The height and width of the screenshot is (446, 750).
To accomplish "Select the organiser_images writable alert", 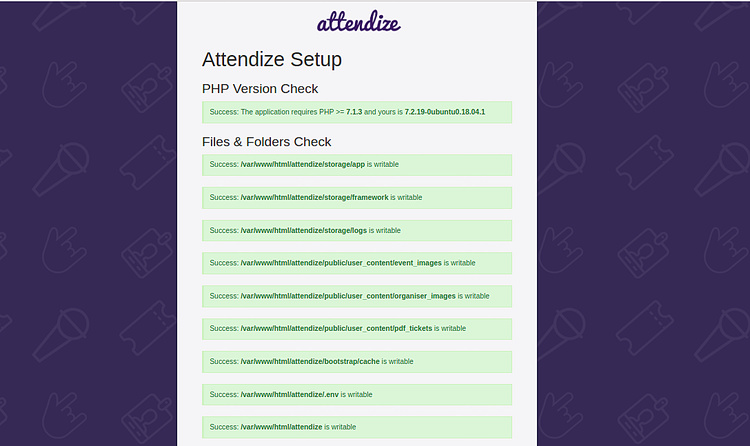I will (356, 296).
